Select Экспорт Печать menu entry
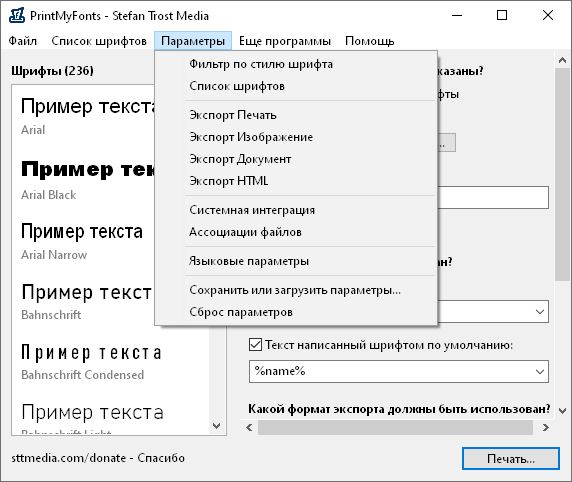This screenshot has height=482, width=572. click(x=296, y=115)
